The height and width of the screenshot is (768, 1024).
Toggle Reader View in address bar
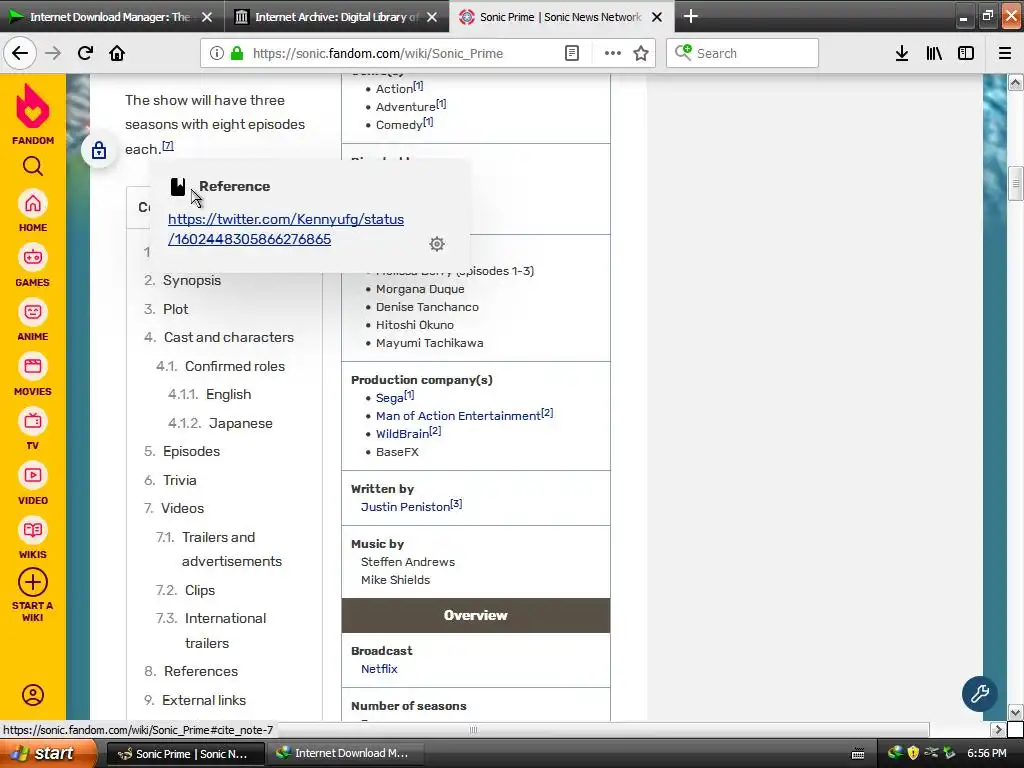(571, 53)
